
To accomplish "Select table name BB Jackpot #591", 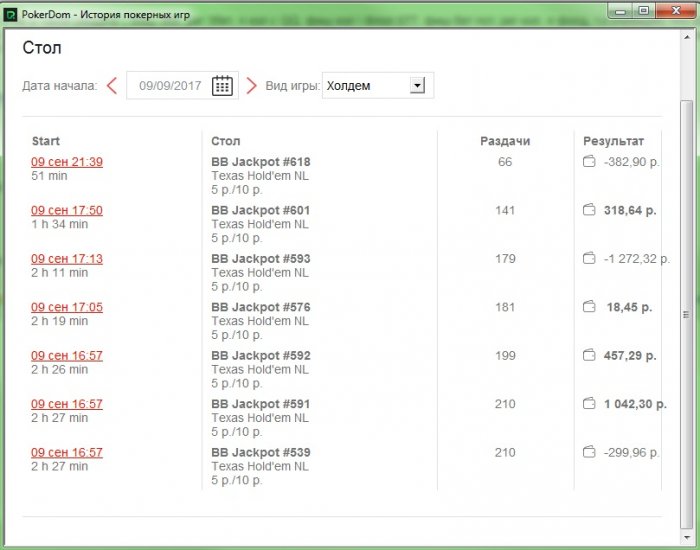I will pyautogui.click(x=261, y=404).
